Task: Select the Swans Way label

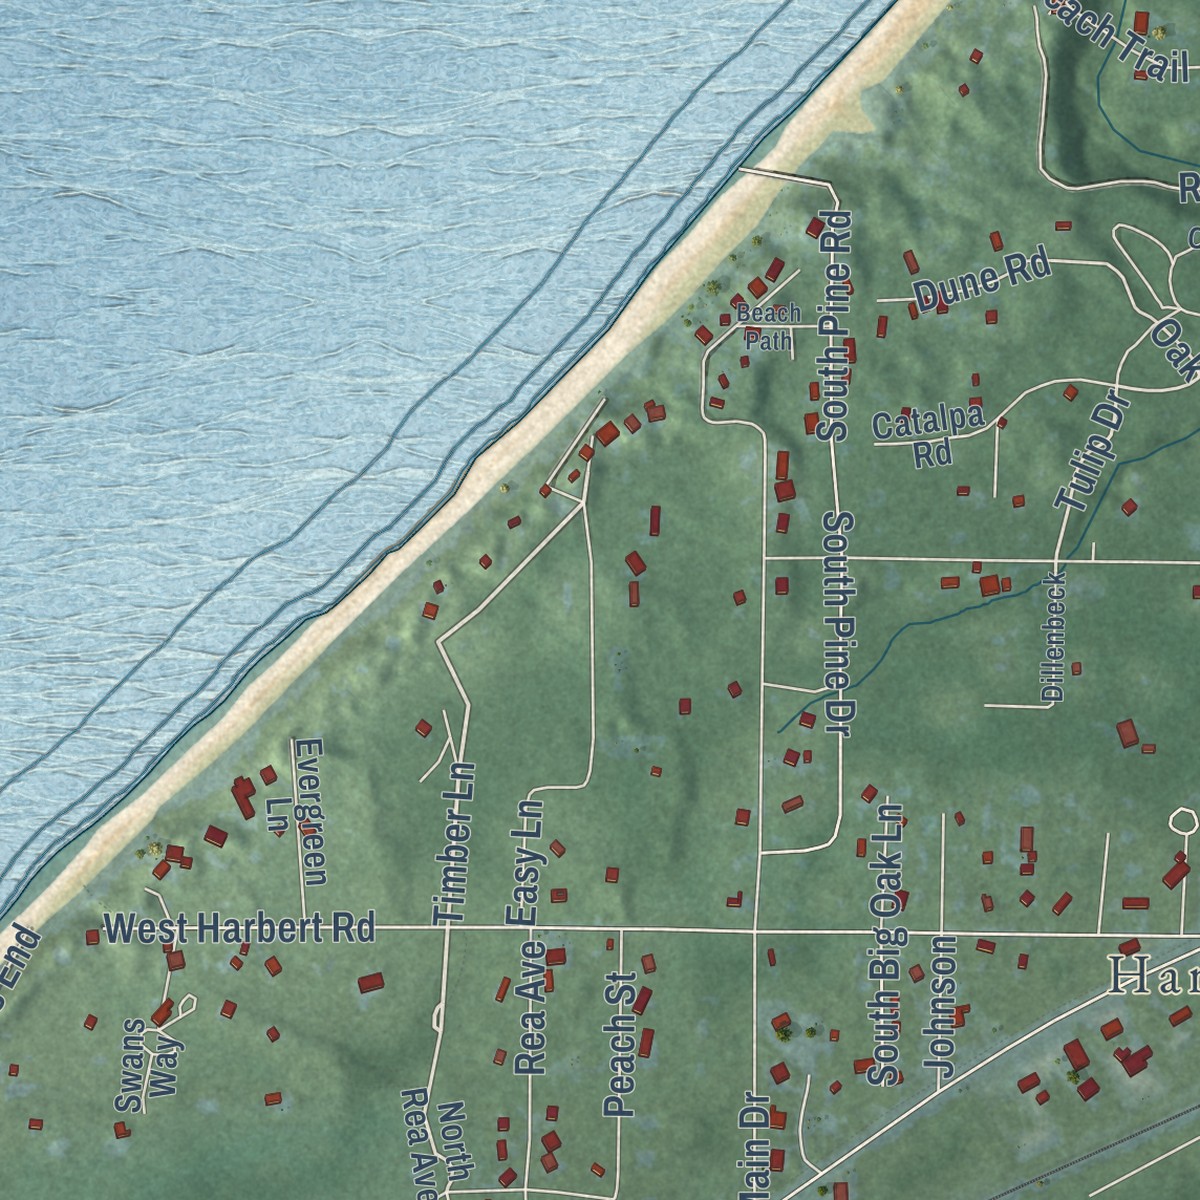Action: [x=149, y=1066]
